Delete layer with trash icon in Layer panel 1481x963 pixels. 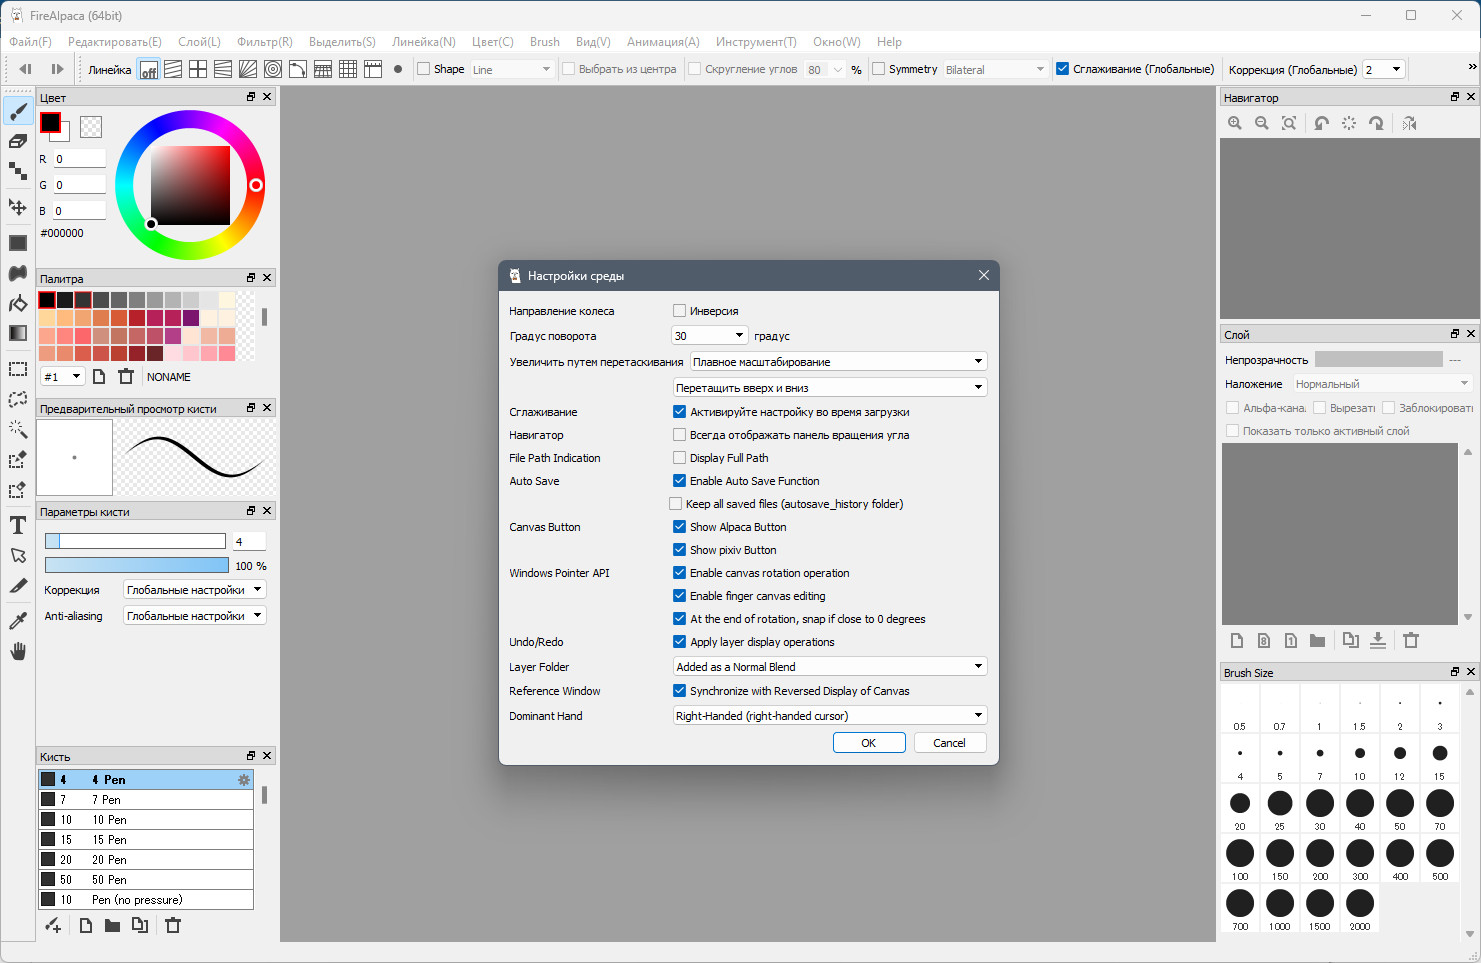point(1411,640)
